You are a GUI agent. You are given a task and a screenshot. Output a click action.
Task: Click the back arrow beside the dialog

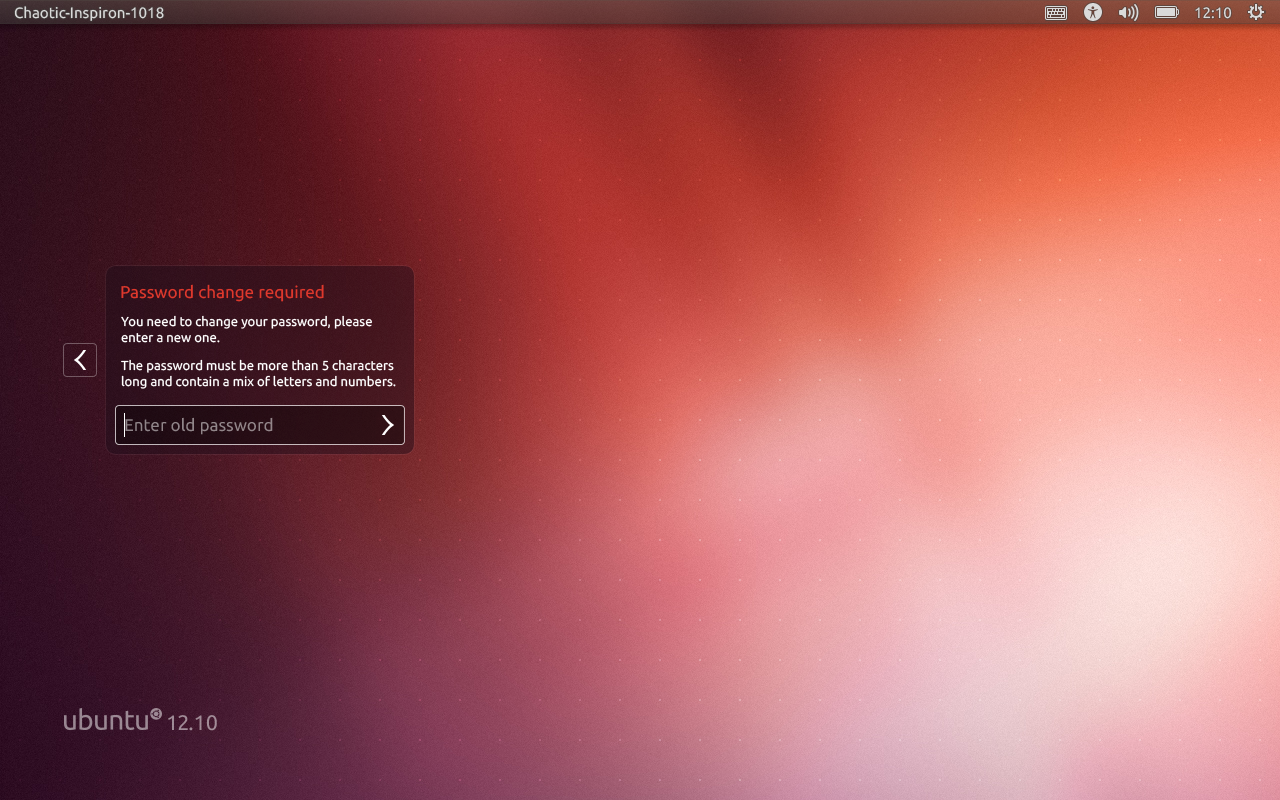80,360
